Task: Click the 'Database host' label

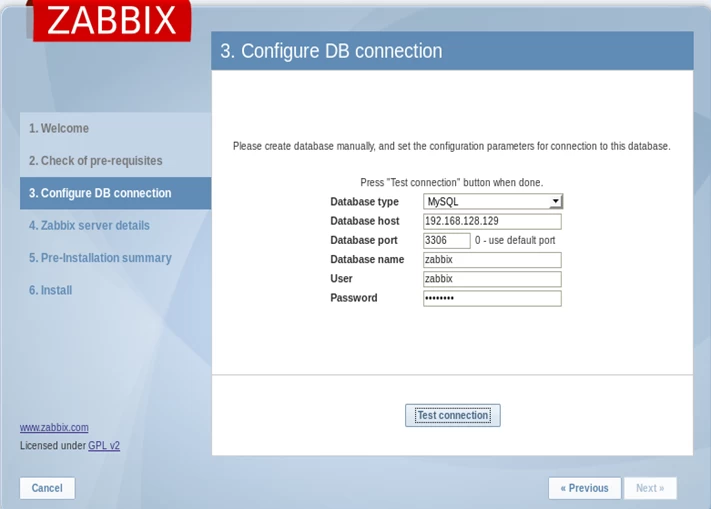Action: coord(365,221)
